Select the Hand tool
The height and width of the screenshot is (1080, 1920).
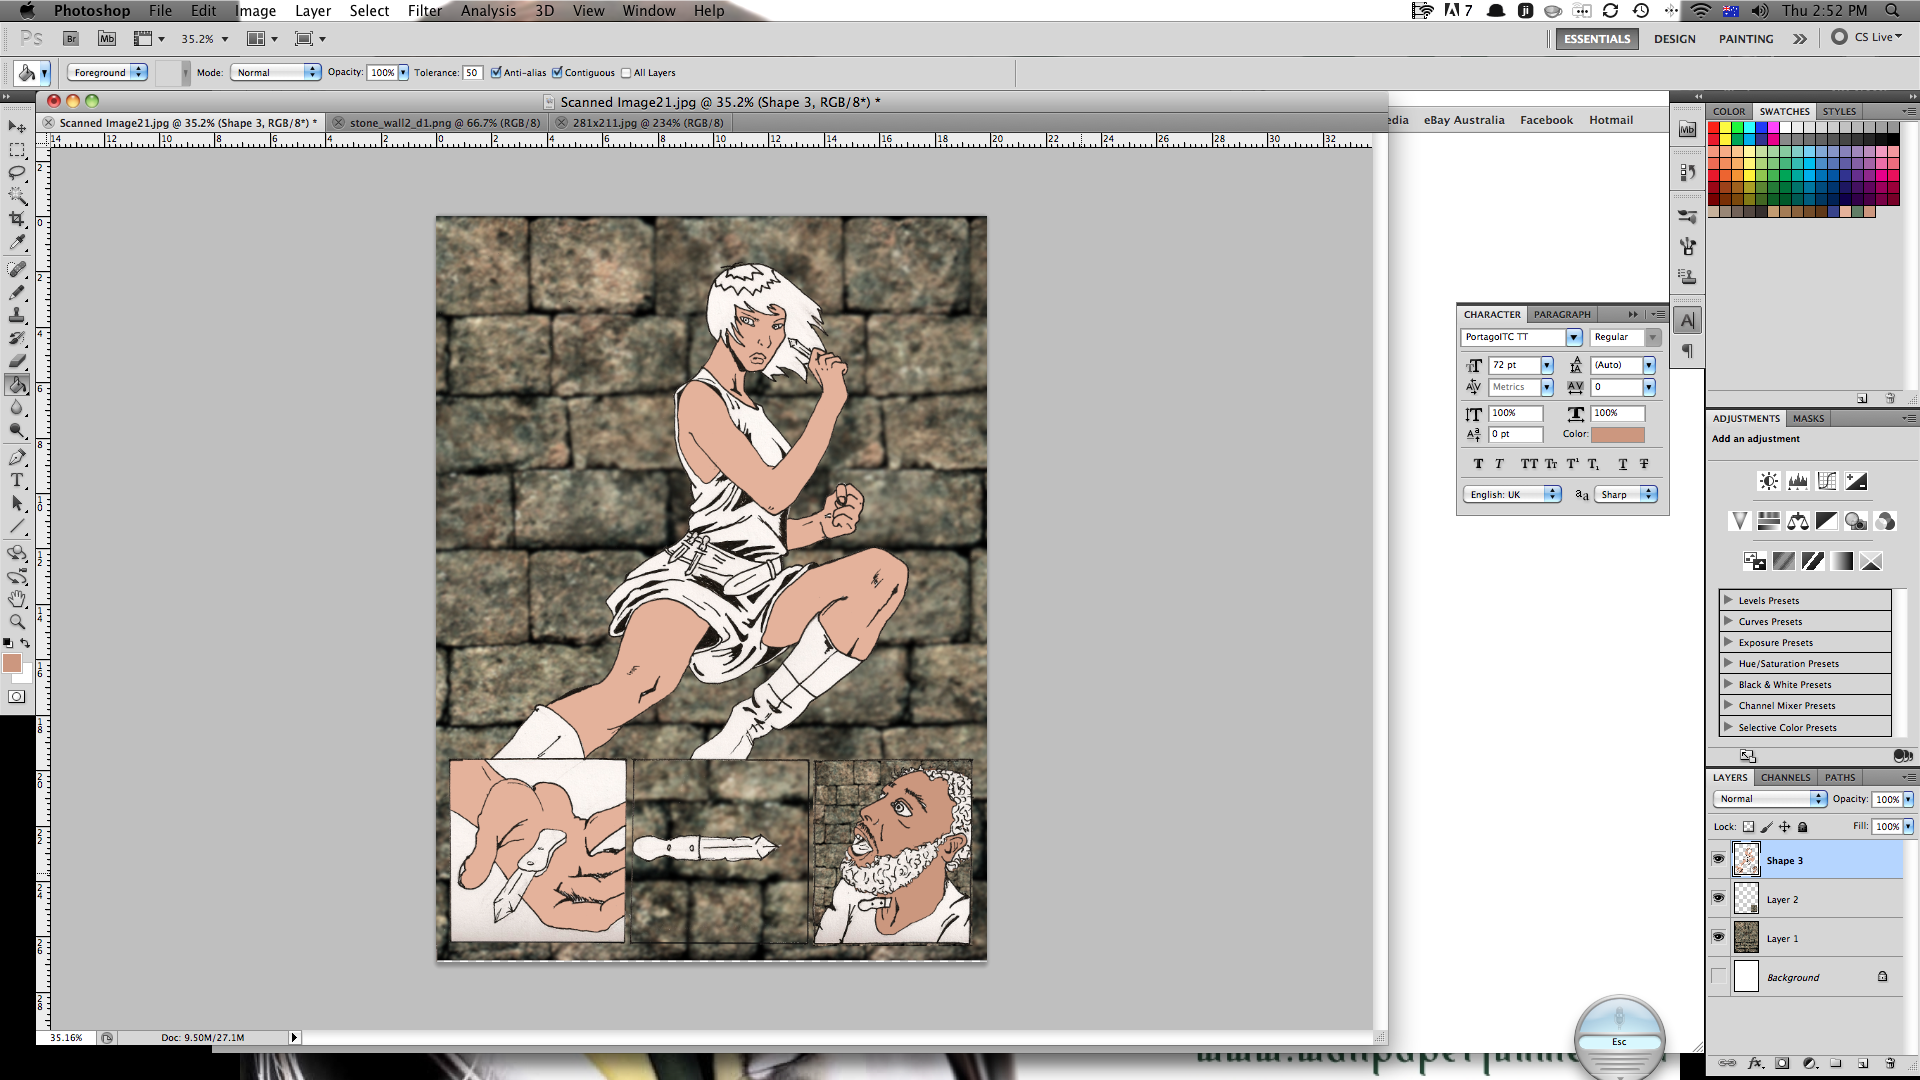point(17,599)
